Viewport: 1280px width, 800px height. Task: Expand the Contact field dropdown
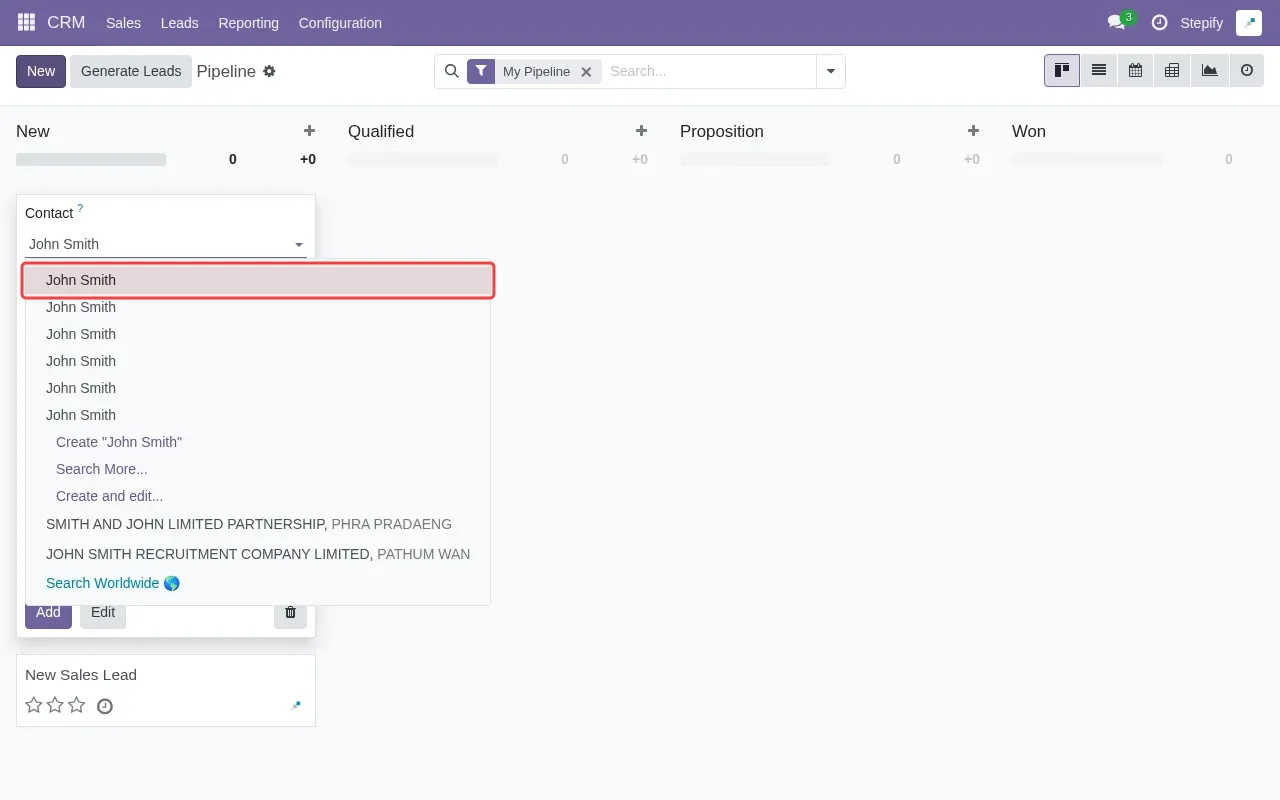[298, 244]
